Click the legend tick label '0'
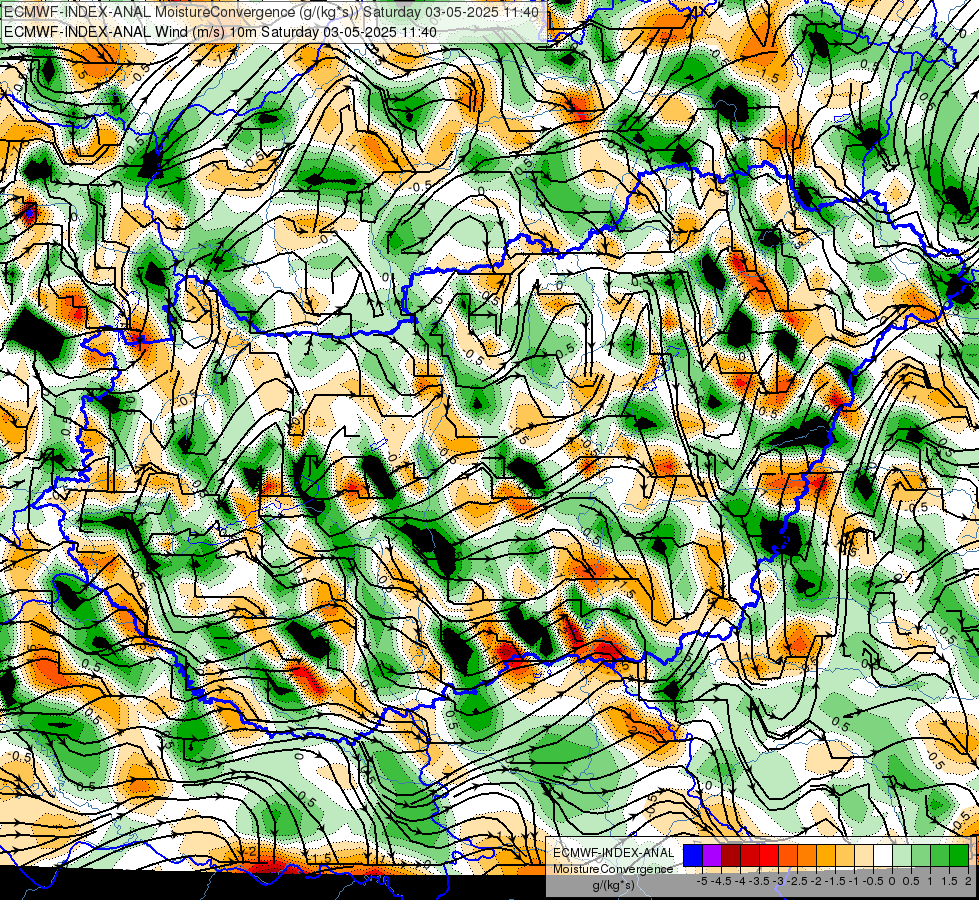This screenshot has height=900, width=979. (892, 881)
